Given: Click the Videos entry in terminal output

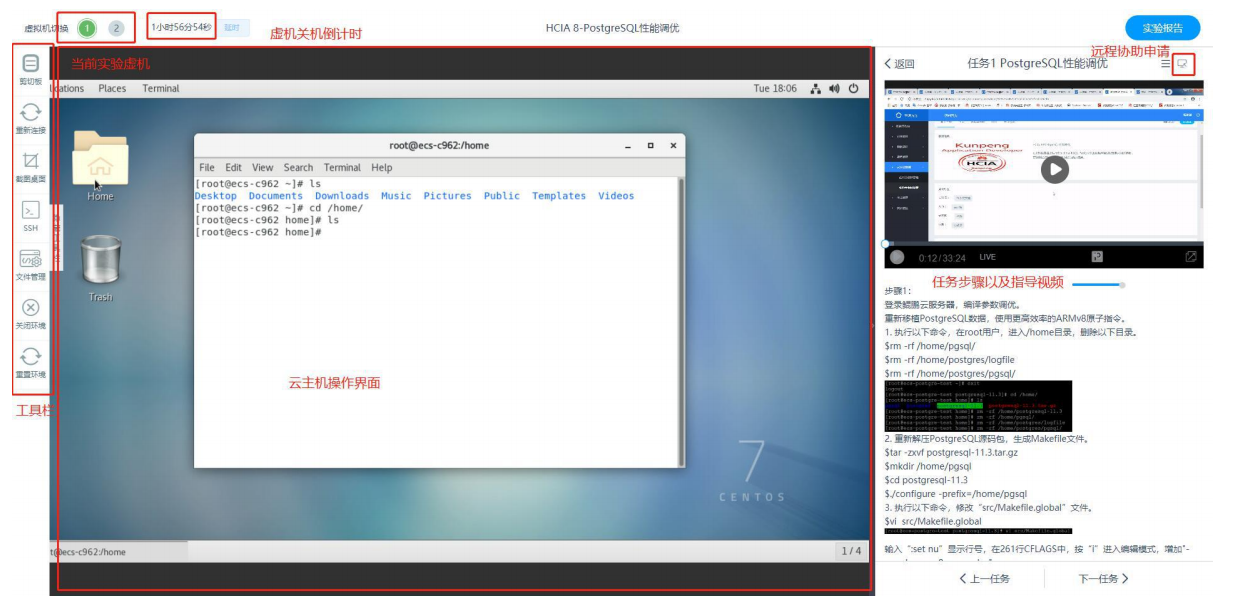Looking at the screenshot, I should [x=616, y=196].
